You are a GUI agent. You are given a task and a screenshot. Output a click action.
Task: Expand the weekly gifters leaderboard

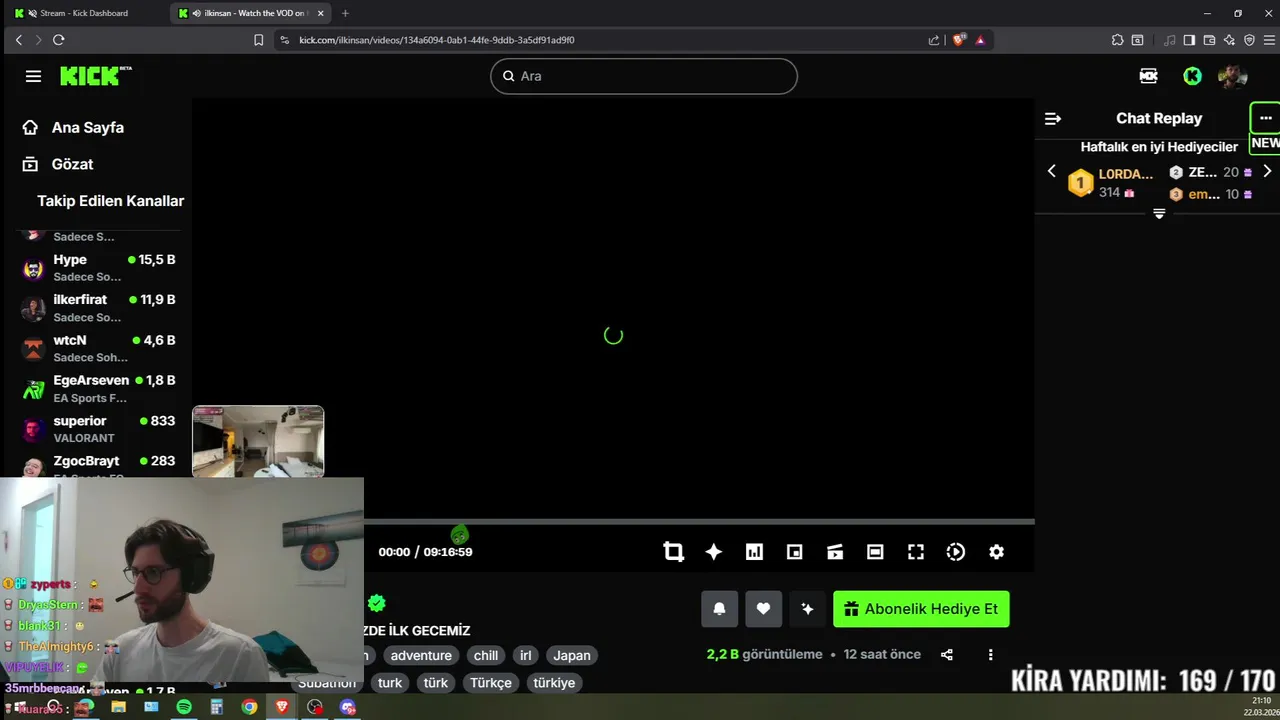point(1159,214)
